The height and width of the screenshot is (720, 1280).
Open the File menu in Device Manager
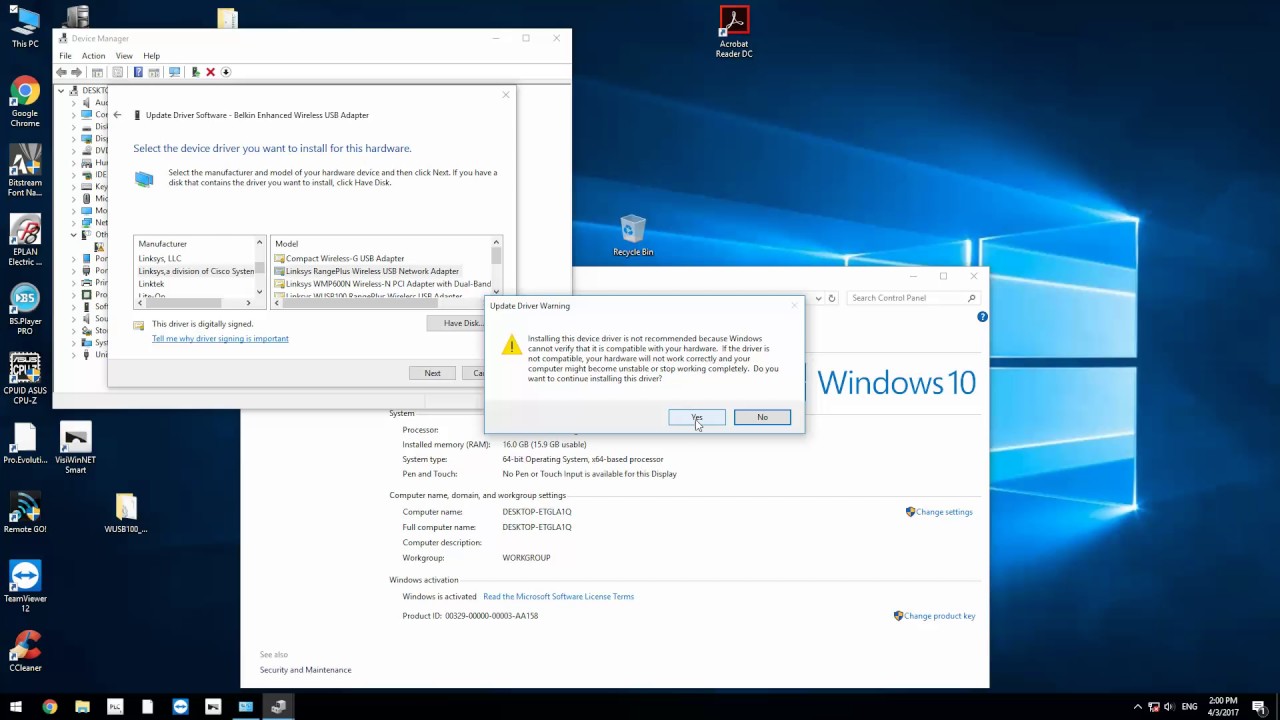(x=65, y=56)
